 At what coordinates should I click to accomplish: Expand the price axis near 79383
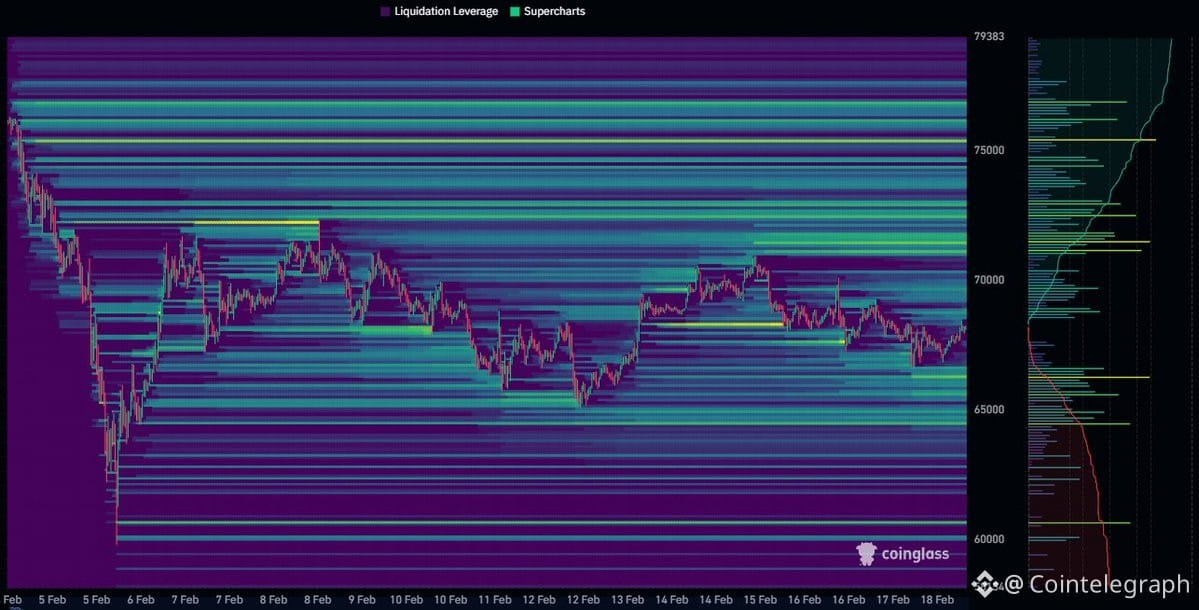988,35
